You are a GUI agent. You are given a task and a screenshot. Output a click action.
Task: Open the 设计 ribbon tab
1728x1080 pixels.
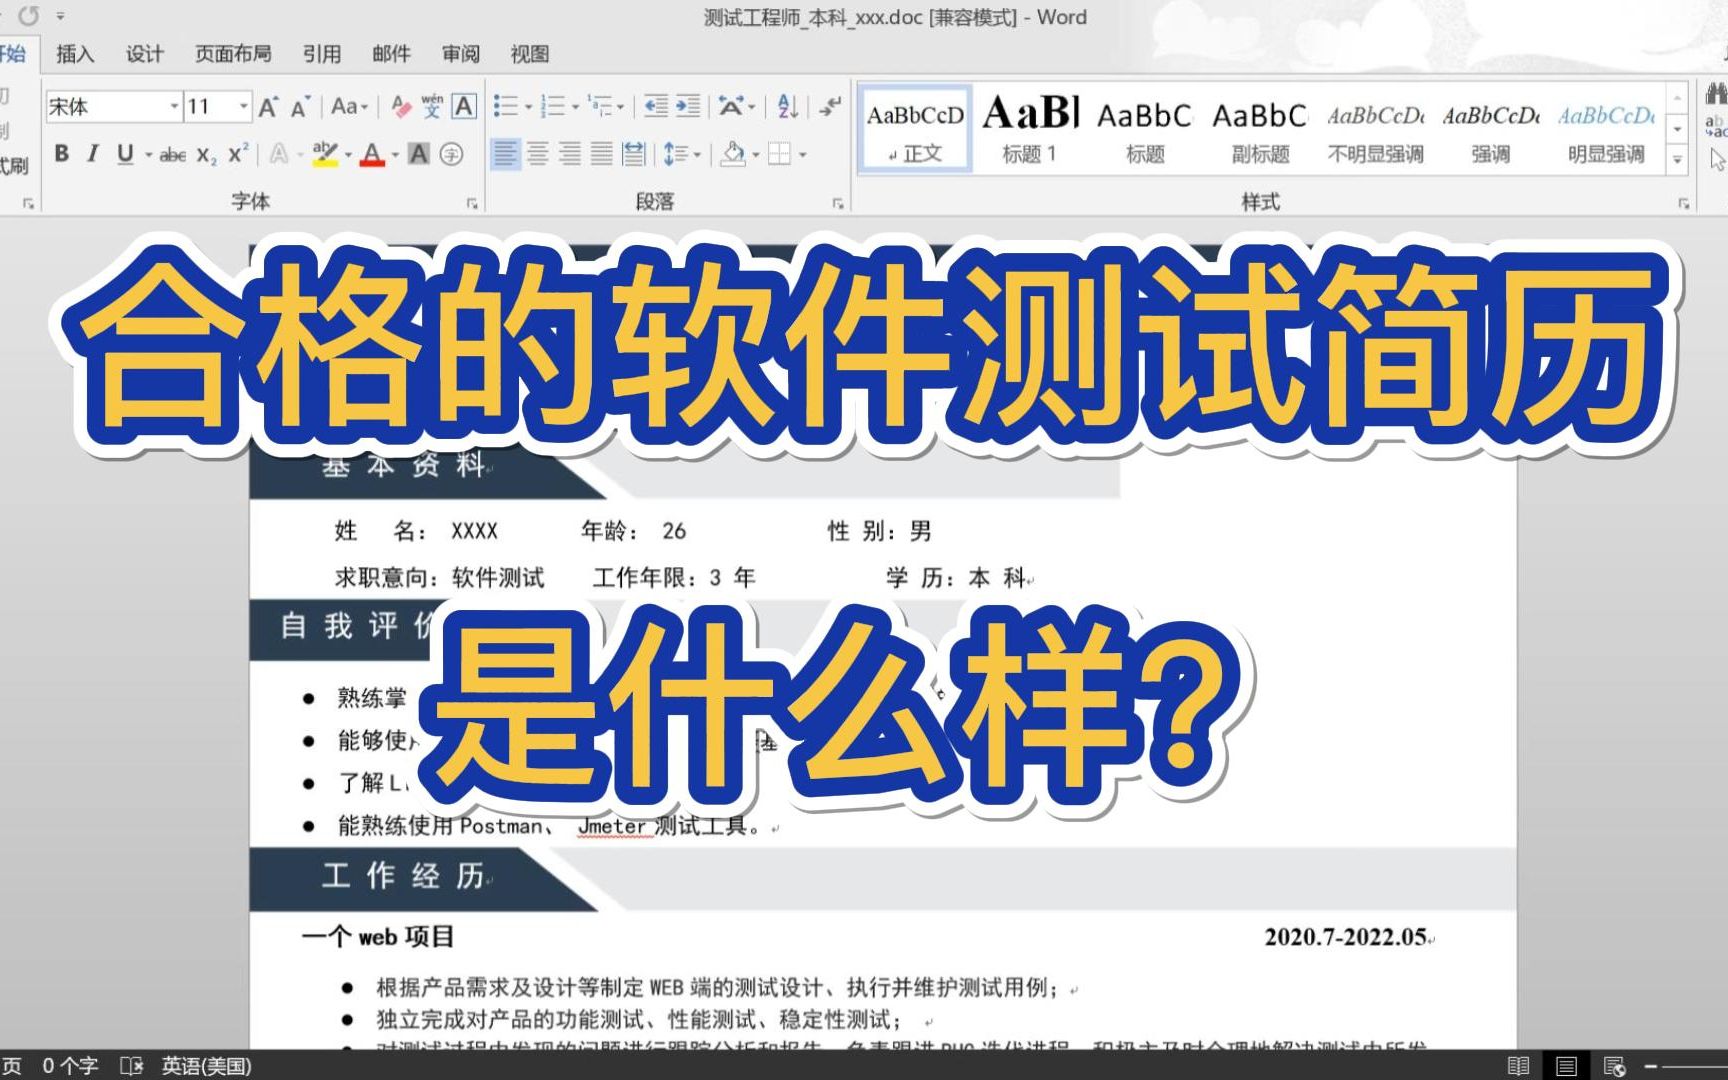coord(144,54)
